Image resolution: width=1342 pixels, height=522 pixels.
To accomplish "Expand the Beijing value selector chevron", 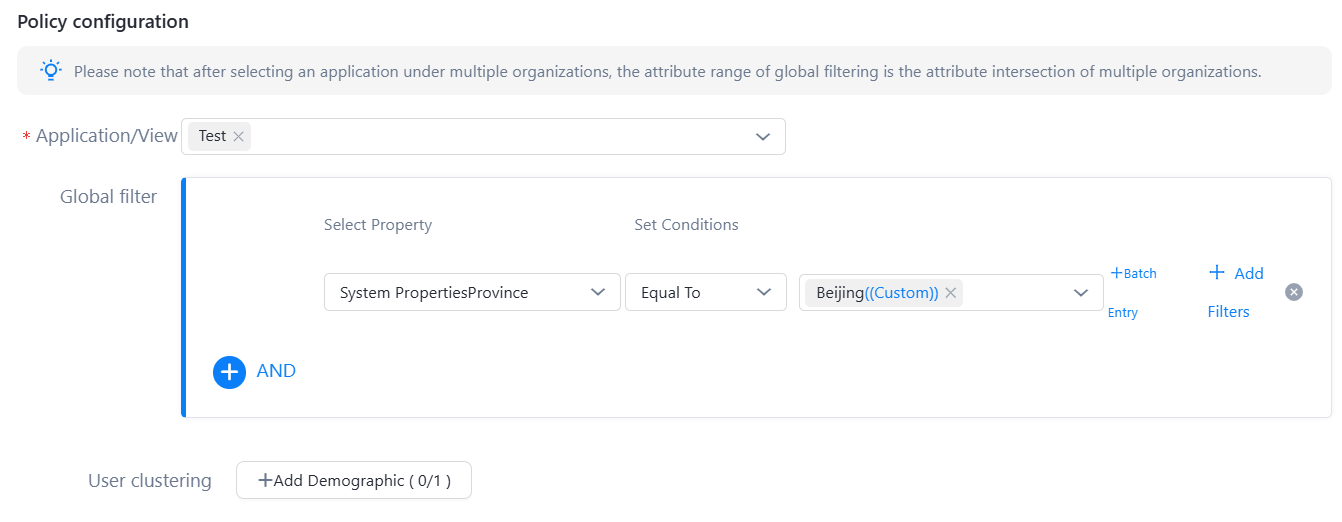I will coord(1081,293).
